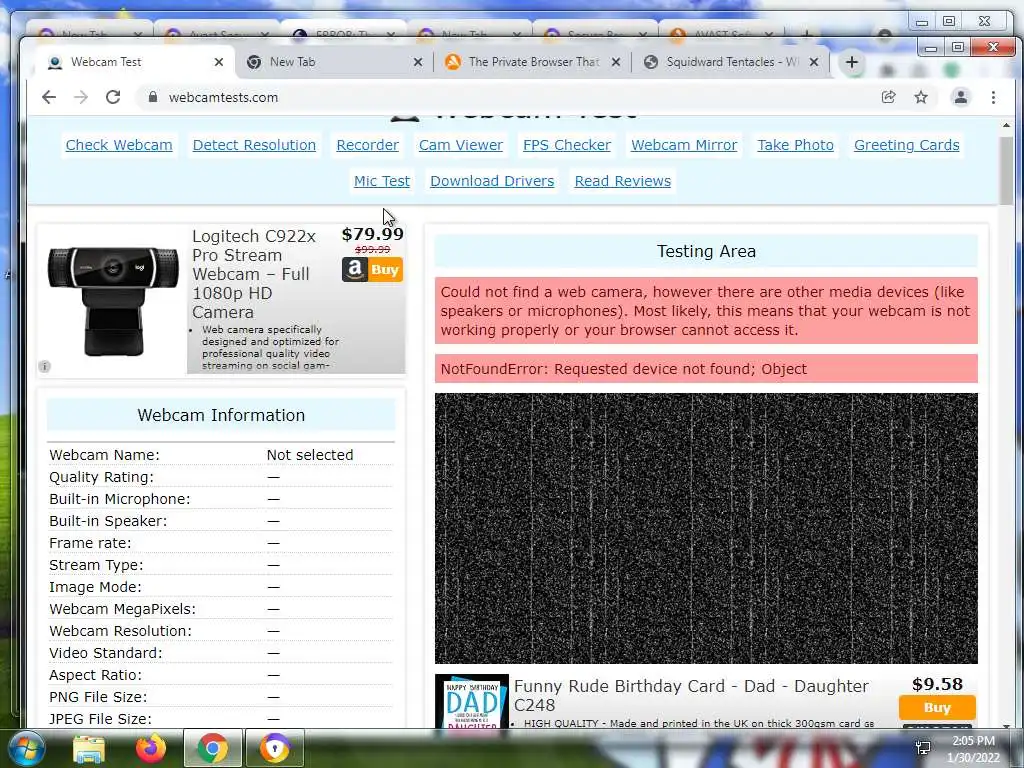Click the padlock site info icon
The width and height of the screenshot is (1024, 768).
point(153,97)
